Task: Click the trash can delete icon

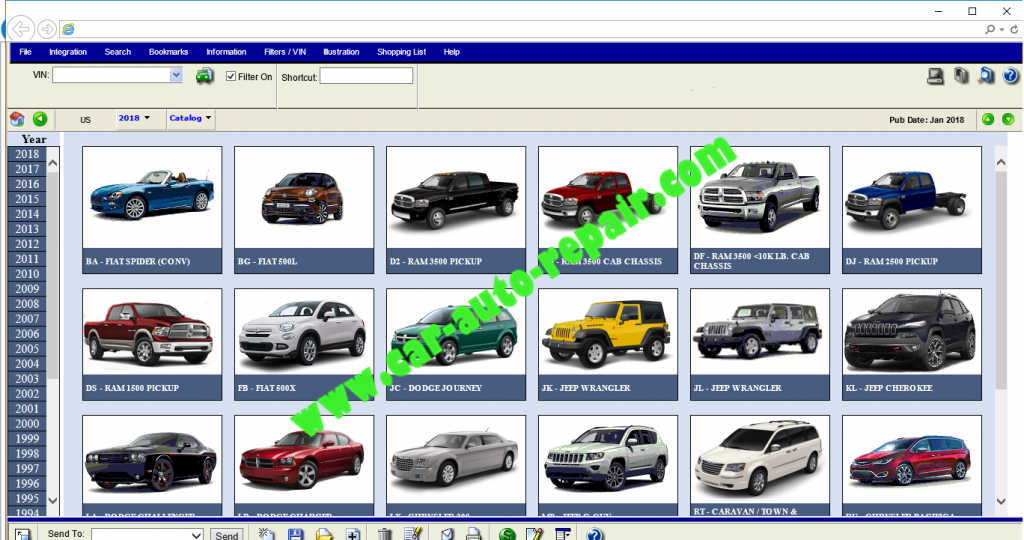Action: click(x=385, y=534)
